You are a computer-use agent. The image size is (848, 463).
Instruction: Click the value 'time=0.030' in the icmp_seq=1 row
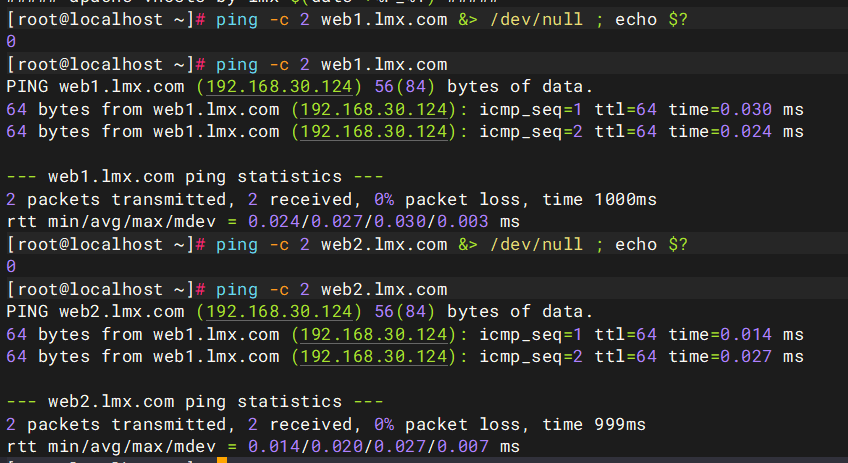pos(720,109)
